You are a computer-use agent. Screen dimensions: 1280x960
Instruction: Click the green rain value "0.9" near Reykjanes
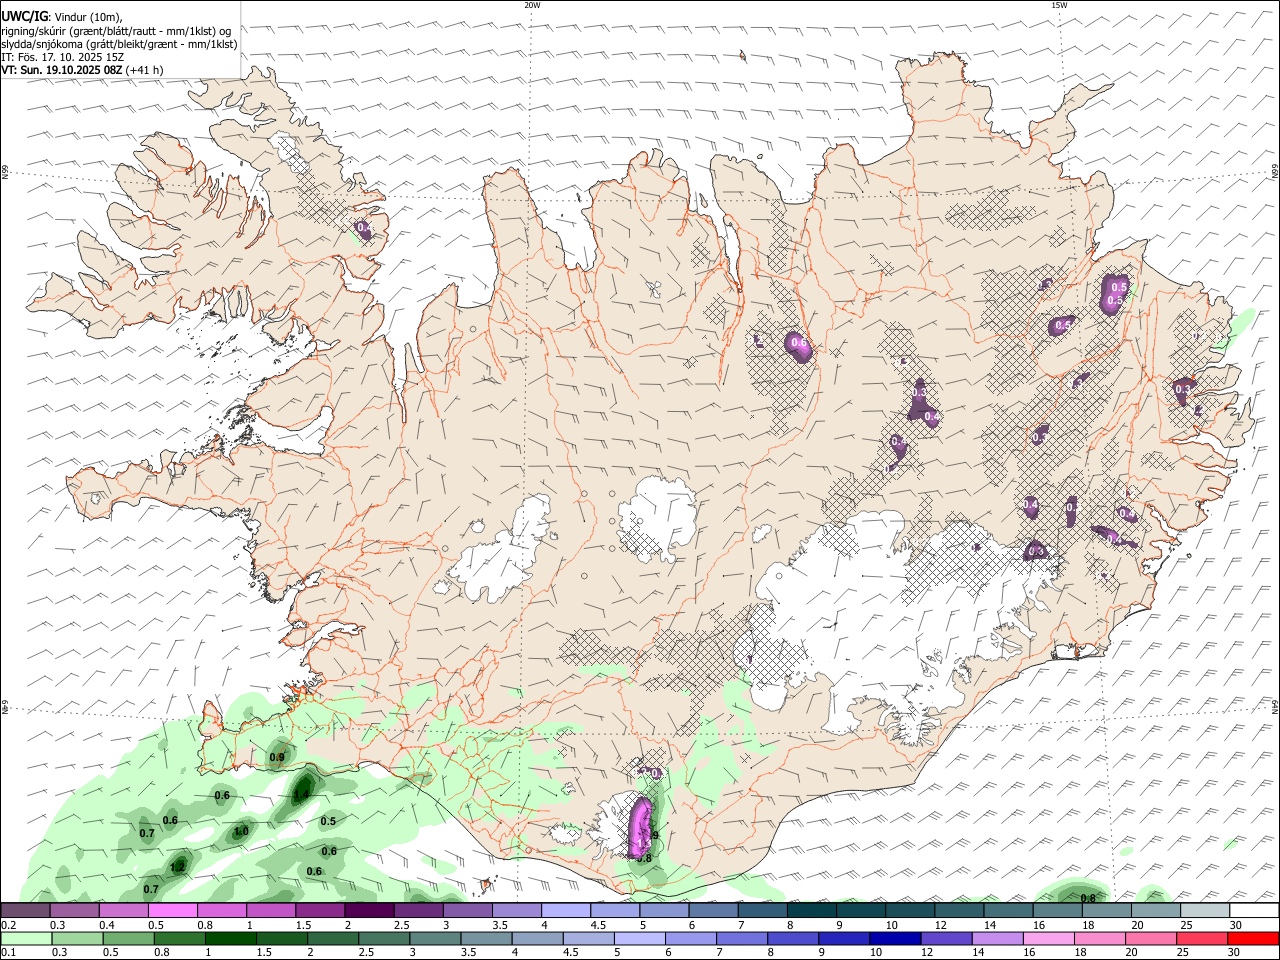277,757
